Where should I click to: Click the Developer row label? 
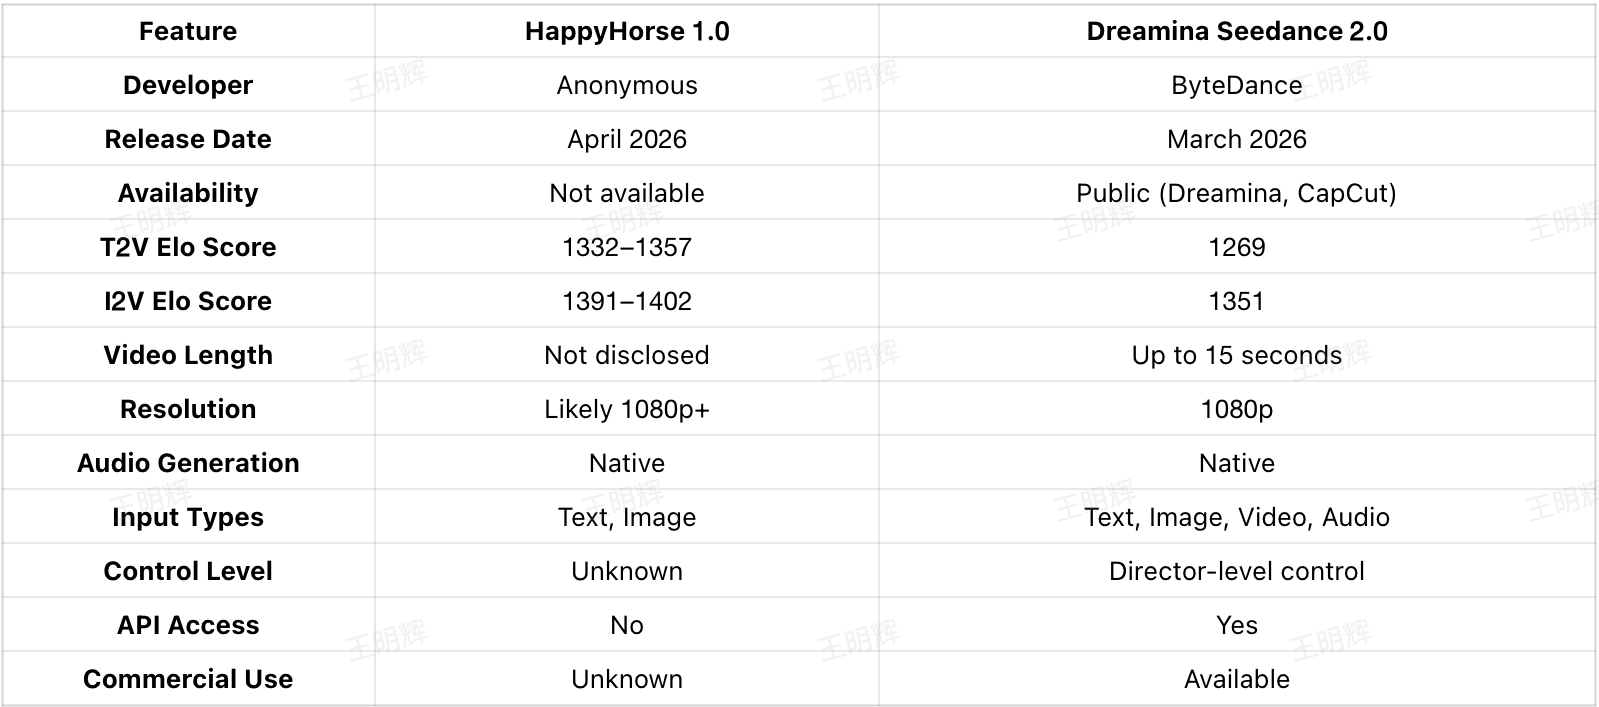(188, 85)
